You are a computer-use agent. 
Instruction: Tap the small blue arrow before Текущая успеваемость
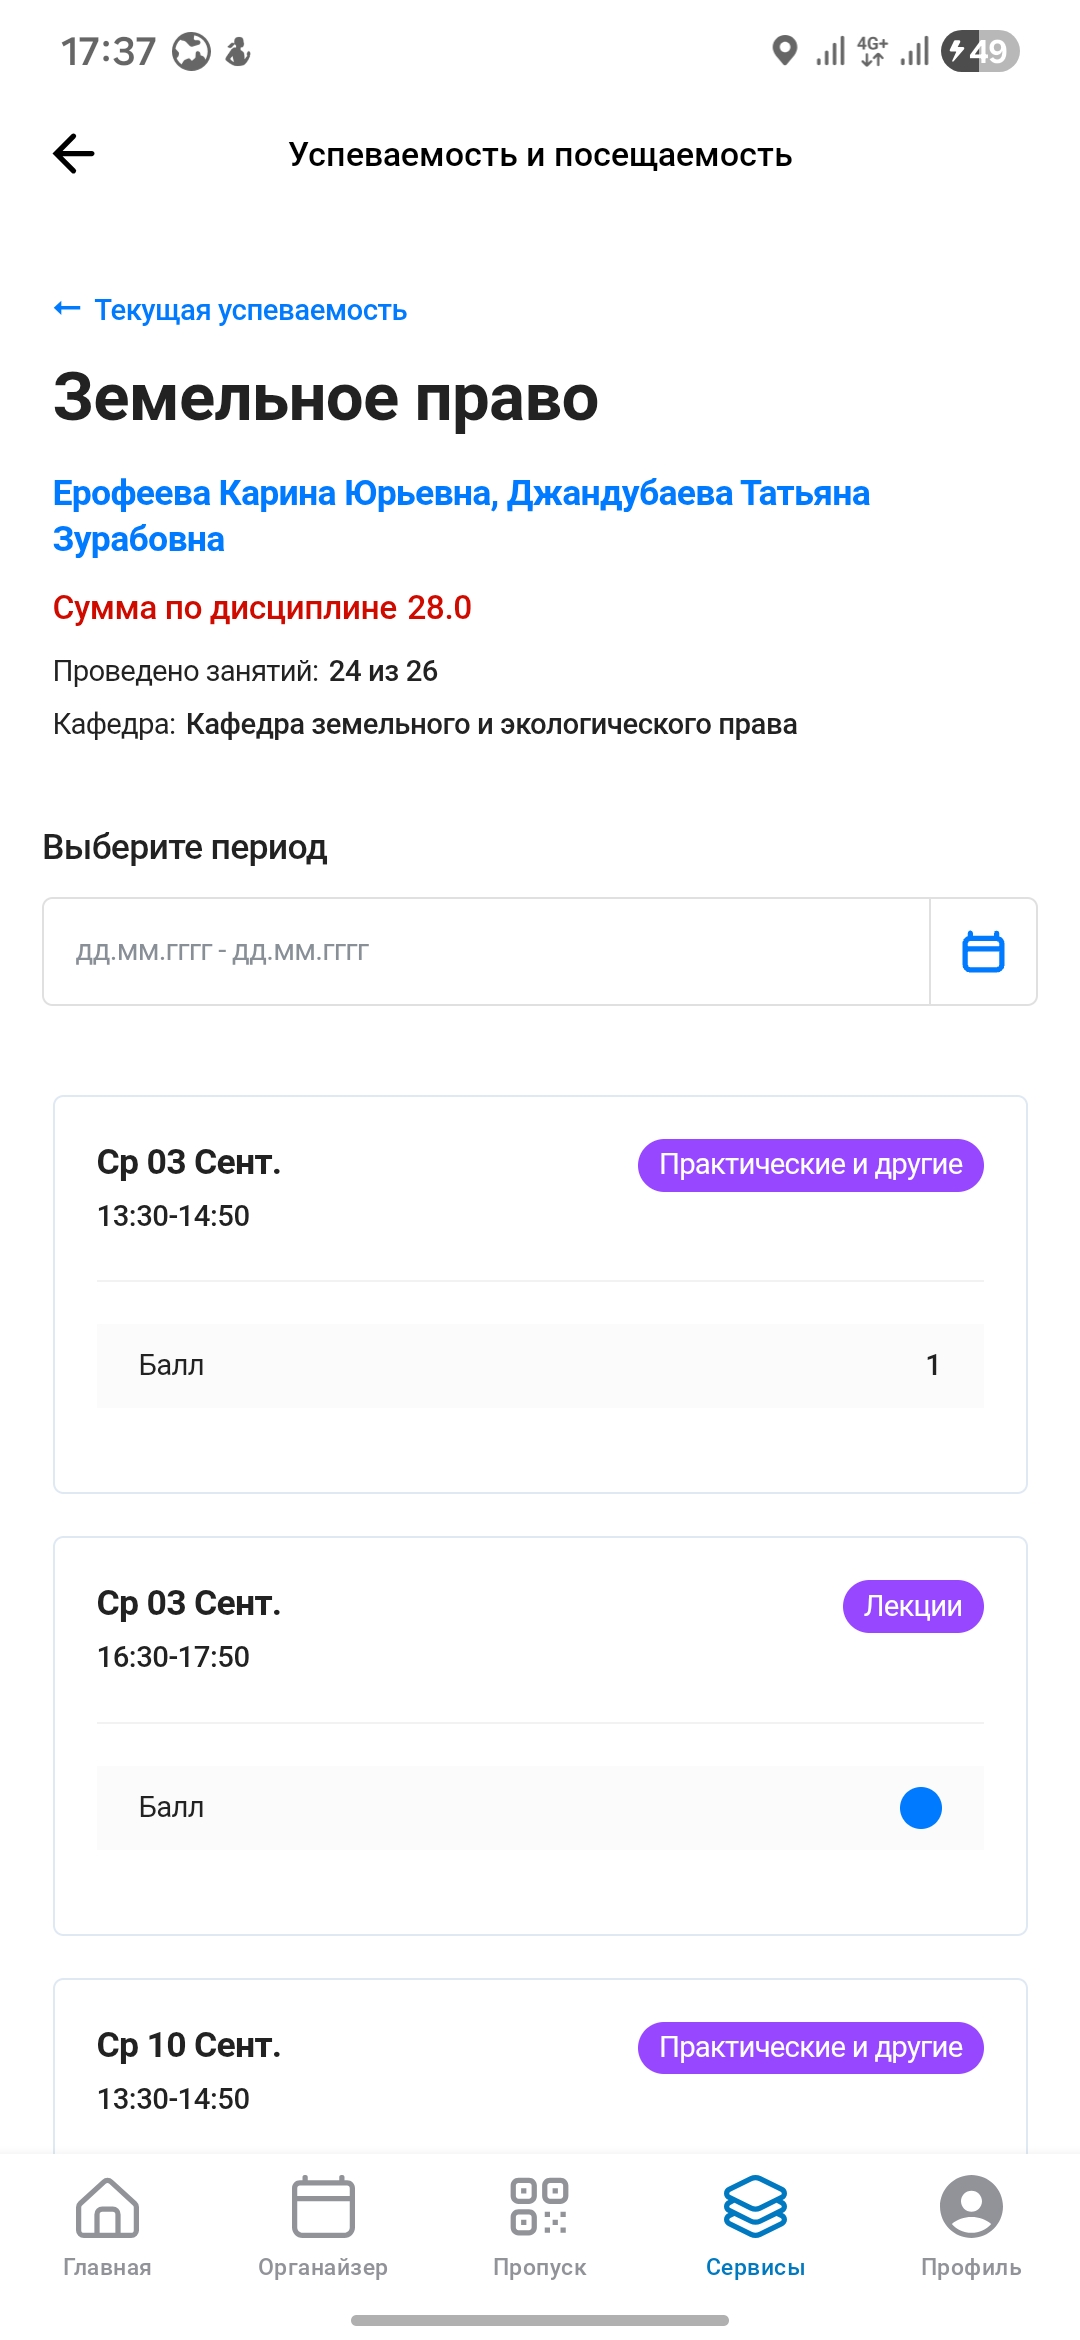tap(67, 309)
